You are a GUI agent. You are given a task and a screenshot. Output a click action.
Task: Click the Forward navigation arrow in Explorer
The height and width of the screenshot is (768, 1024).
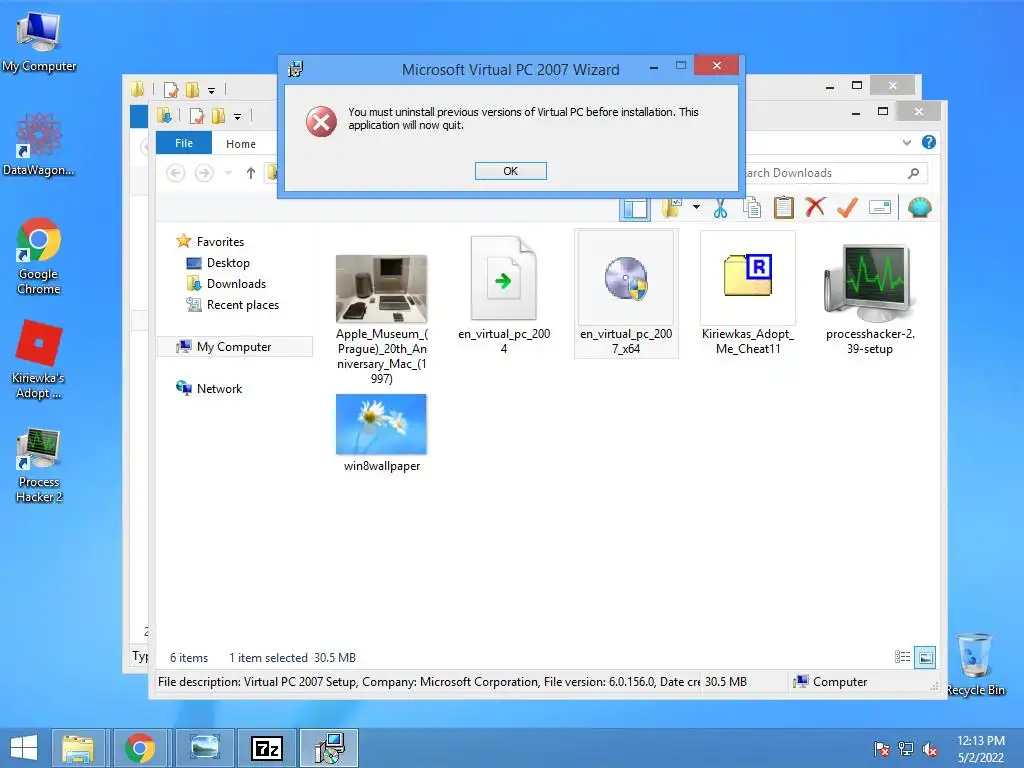coord(204,173)
